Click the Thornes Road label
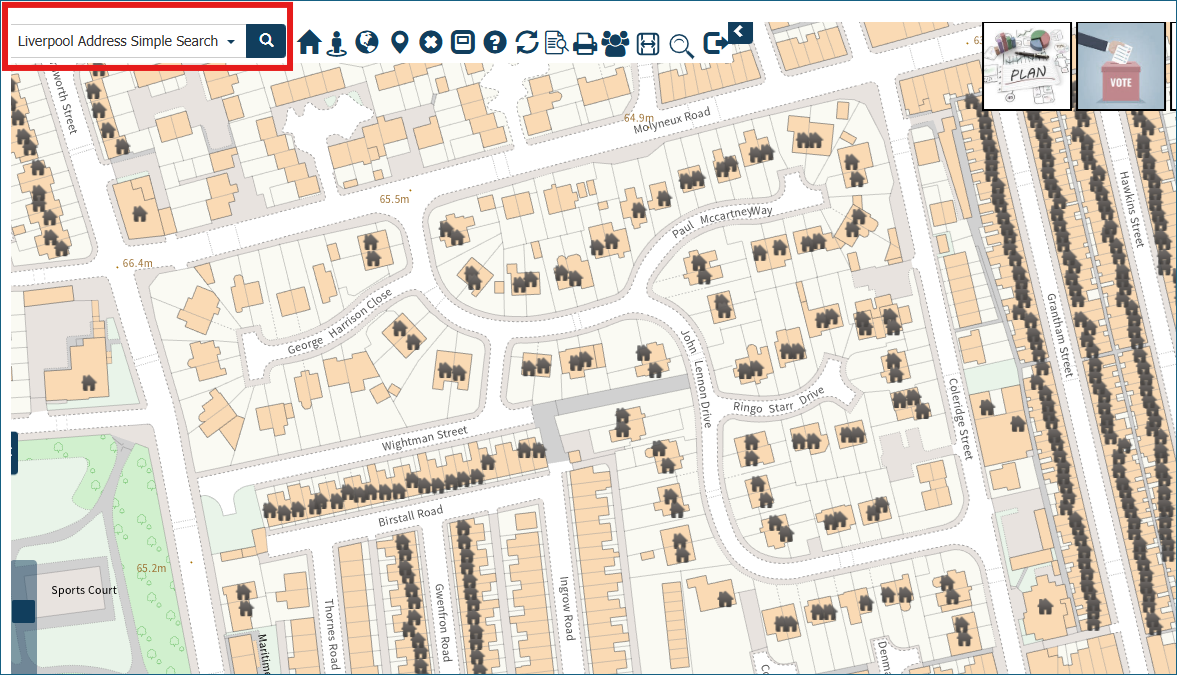1177x675 pixels. point(331,634)
